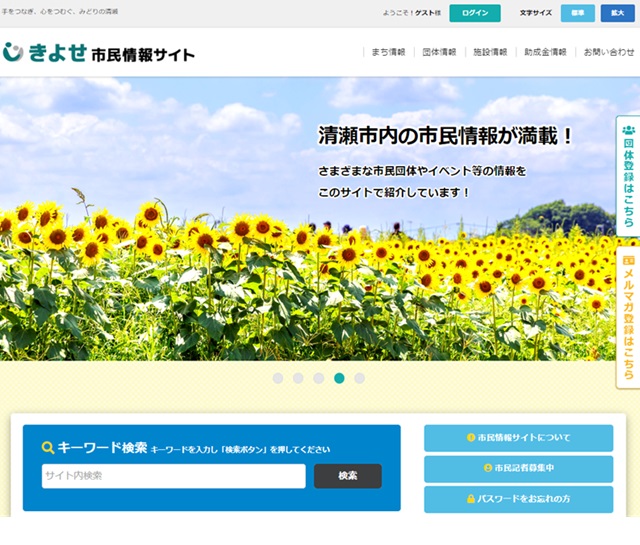Go to 助成金情報 page
This screenshot has width=640, height=545.
(x=546, y=52)
